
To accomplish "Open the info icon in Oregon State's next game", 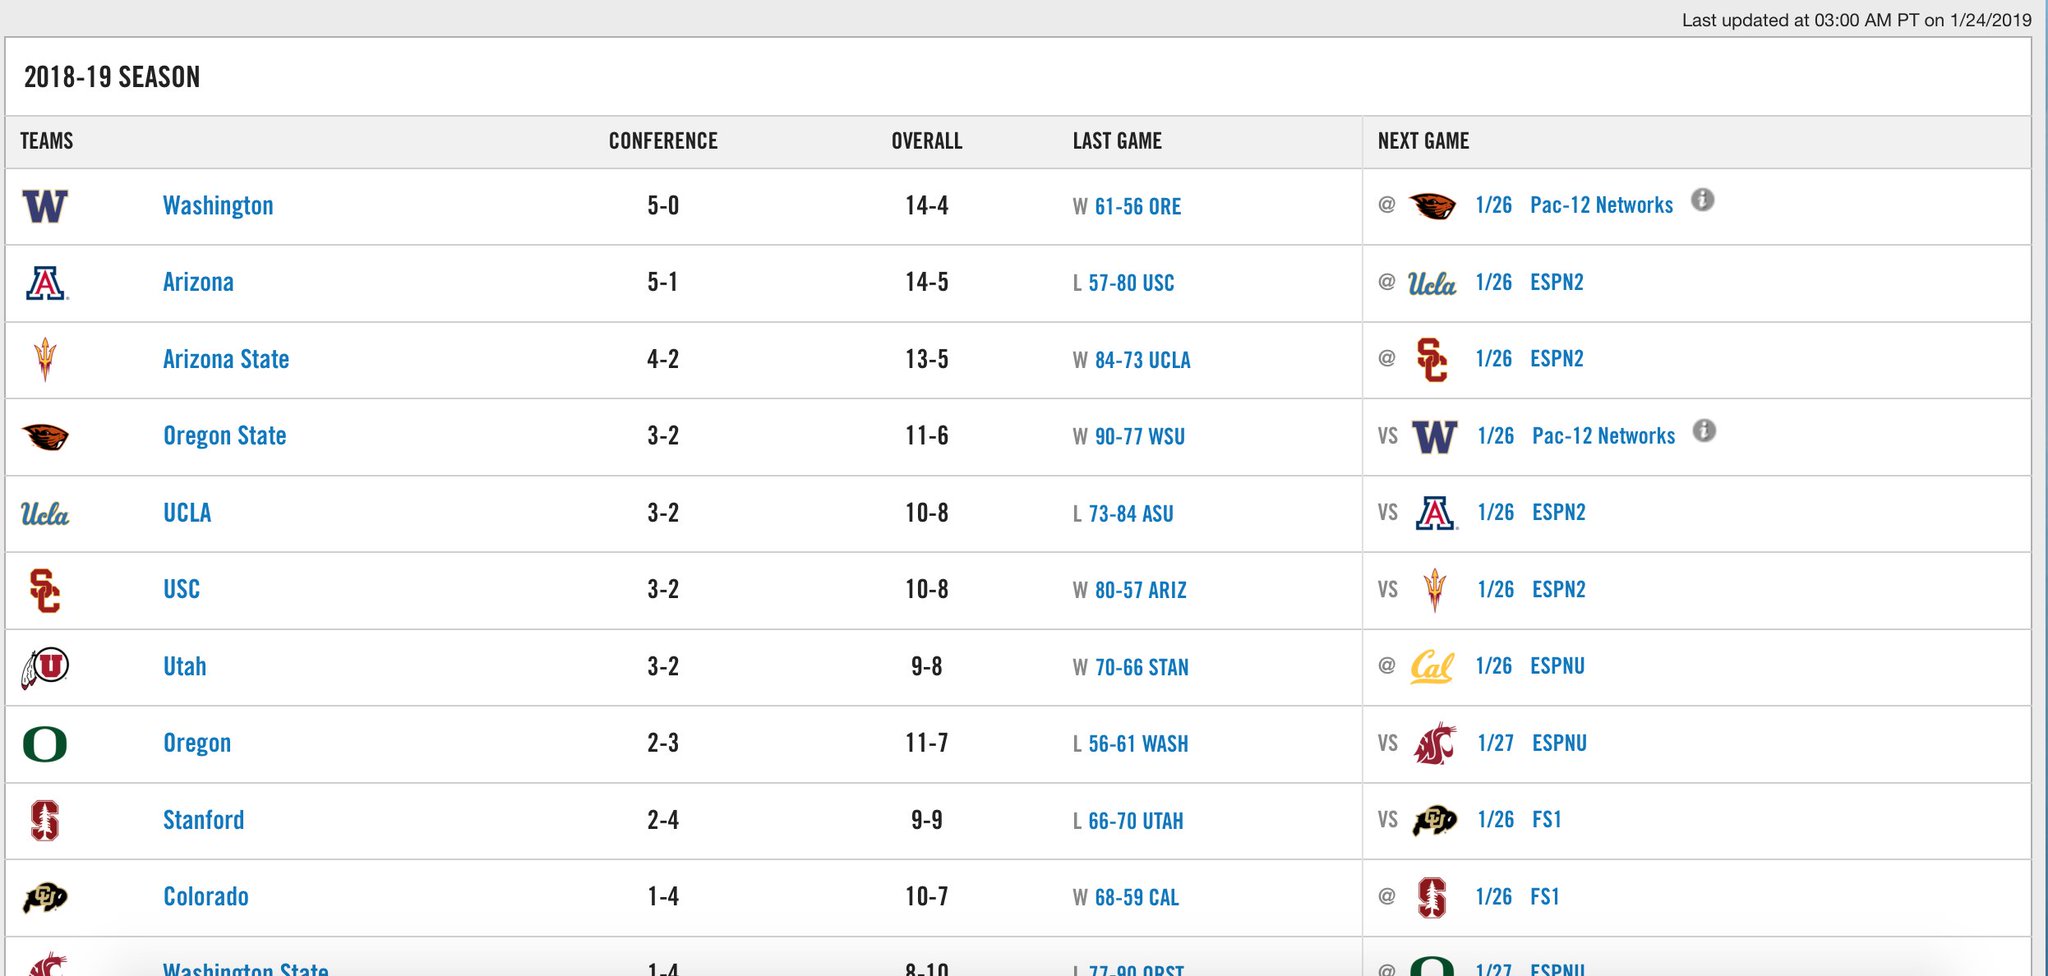I will [1704, 430].
